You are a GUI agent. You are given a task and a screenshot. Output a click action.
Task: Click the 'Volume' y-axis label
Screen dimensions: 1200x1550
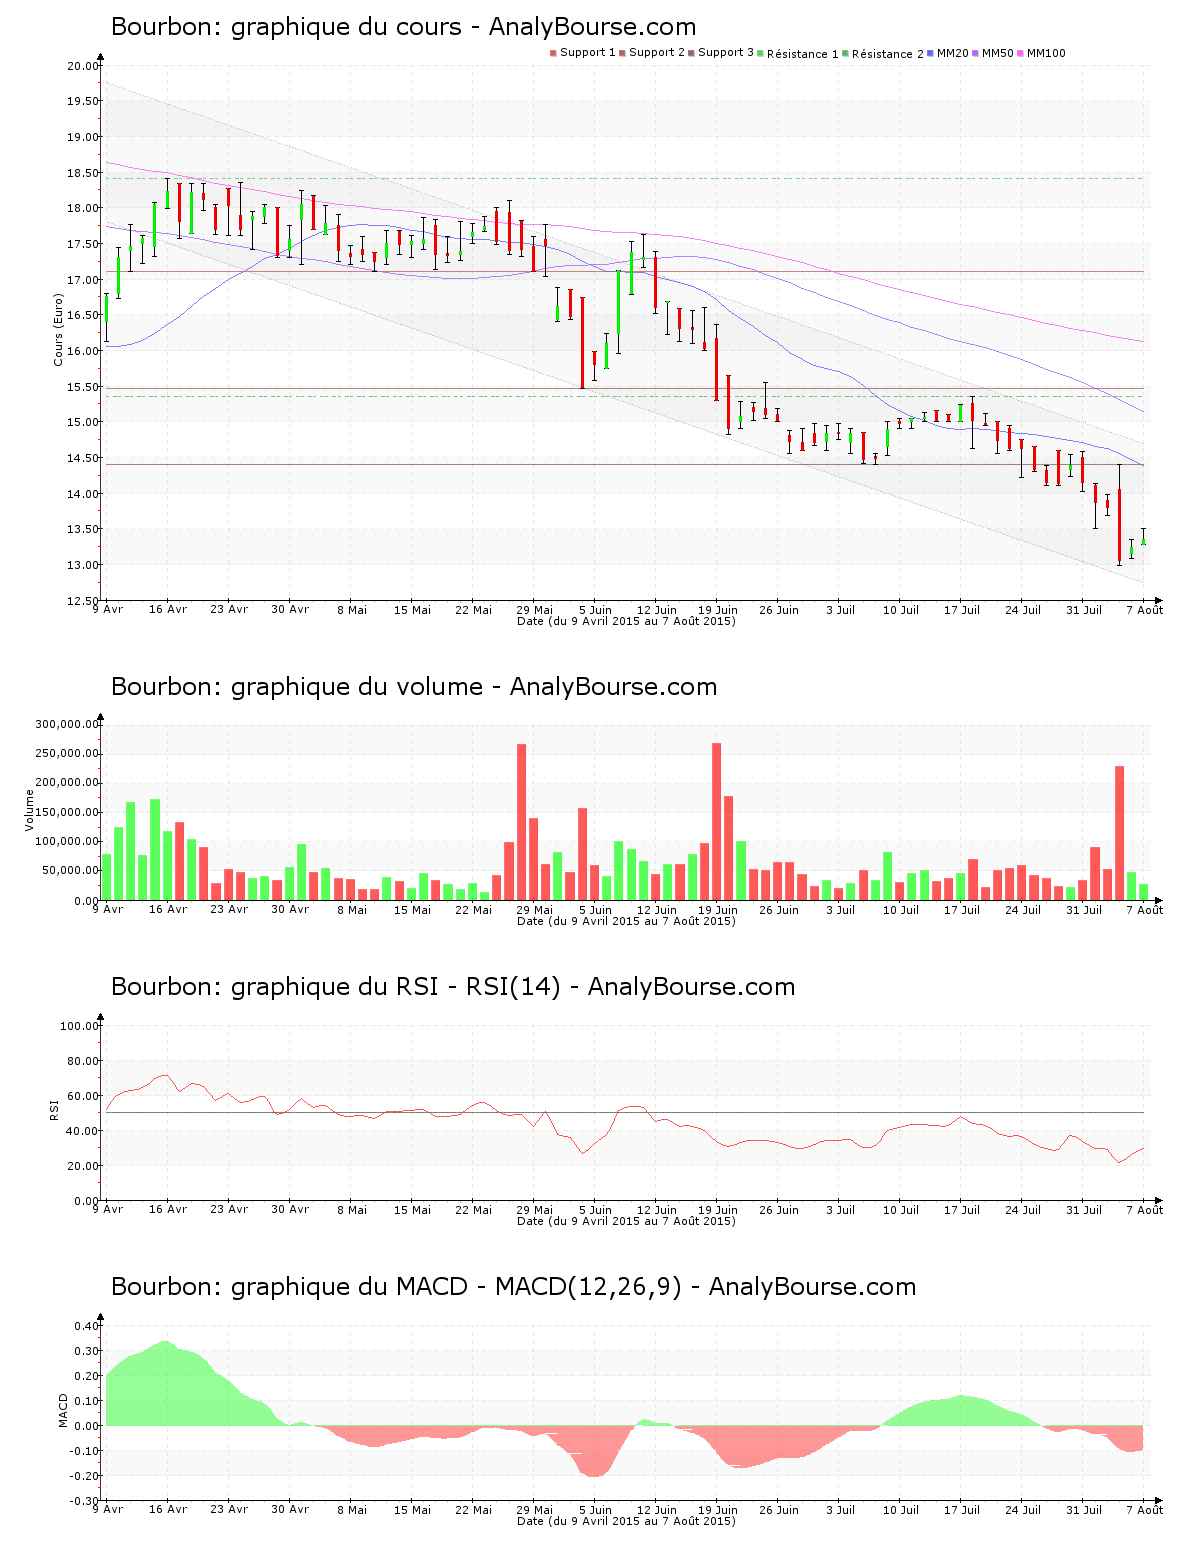[x=30, y=810]
